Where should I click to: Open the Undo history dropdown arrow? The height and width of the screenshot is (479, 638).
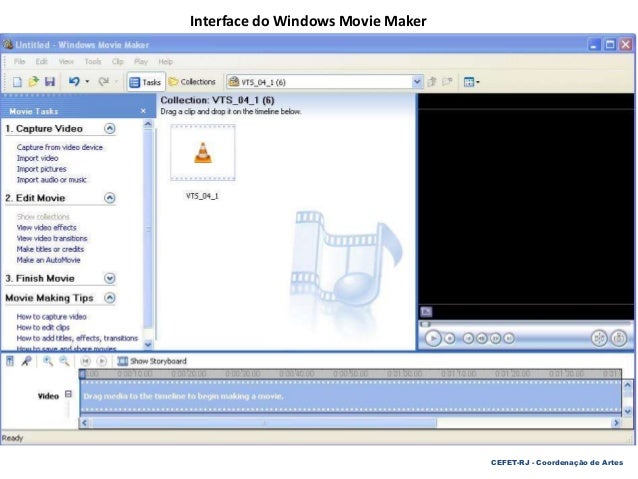87,82
